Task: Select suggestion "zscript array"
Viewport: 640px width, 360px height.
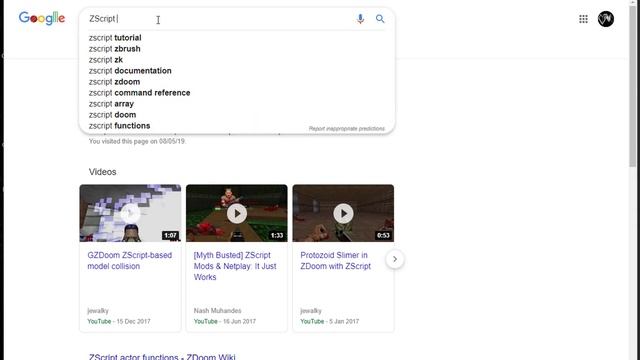Action: point(111,104)
